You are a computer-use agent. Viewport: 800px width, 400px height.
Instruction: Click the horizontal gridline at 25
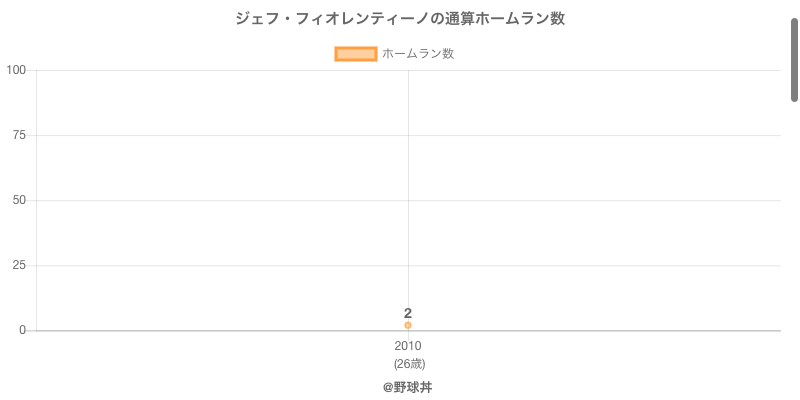[408, 265]
